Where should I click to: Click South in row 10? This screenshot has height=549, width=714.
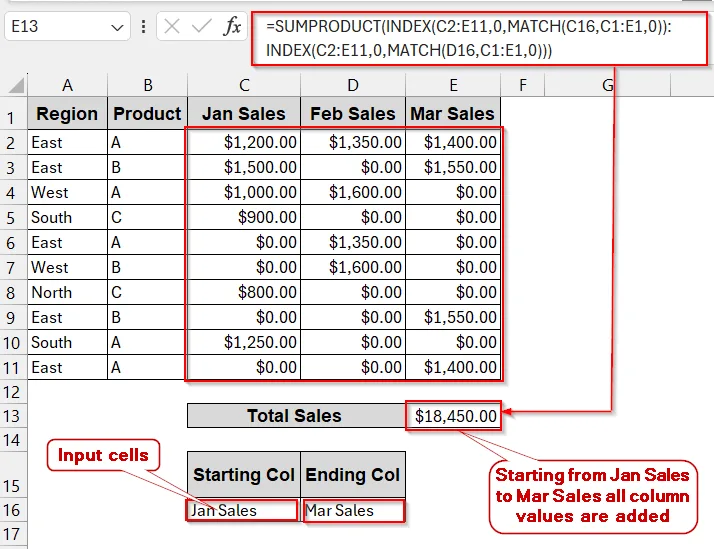pos(67,342)
